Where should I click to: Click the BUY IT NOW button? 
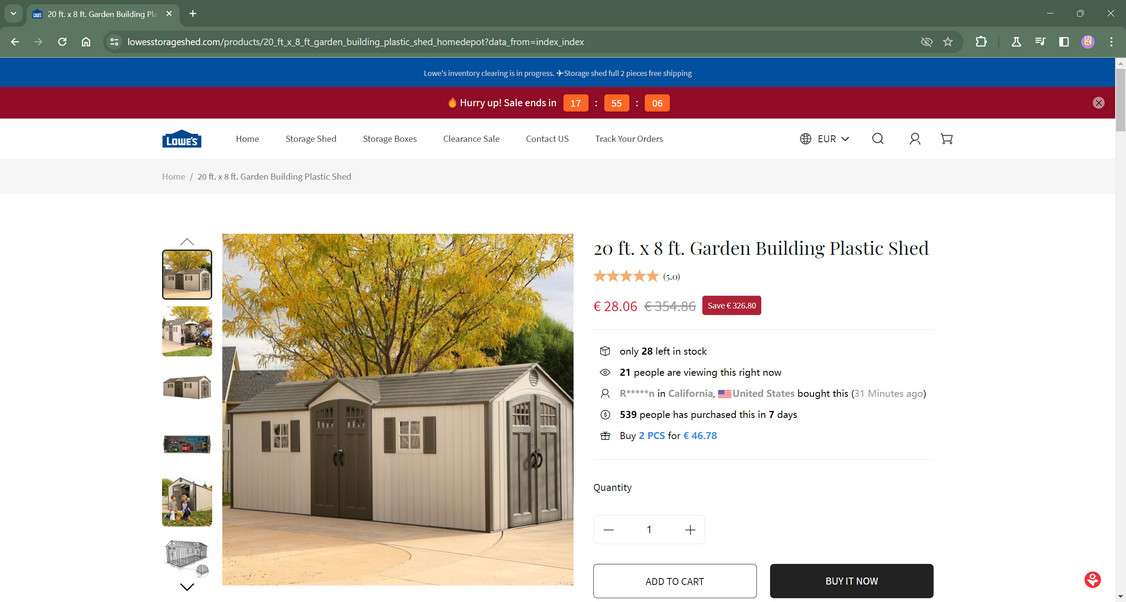pos(852,581)
